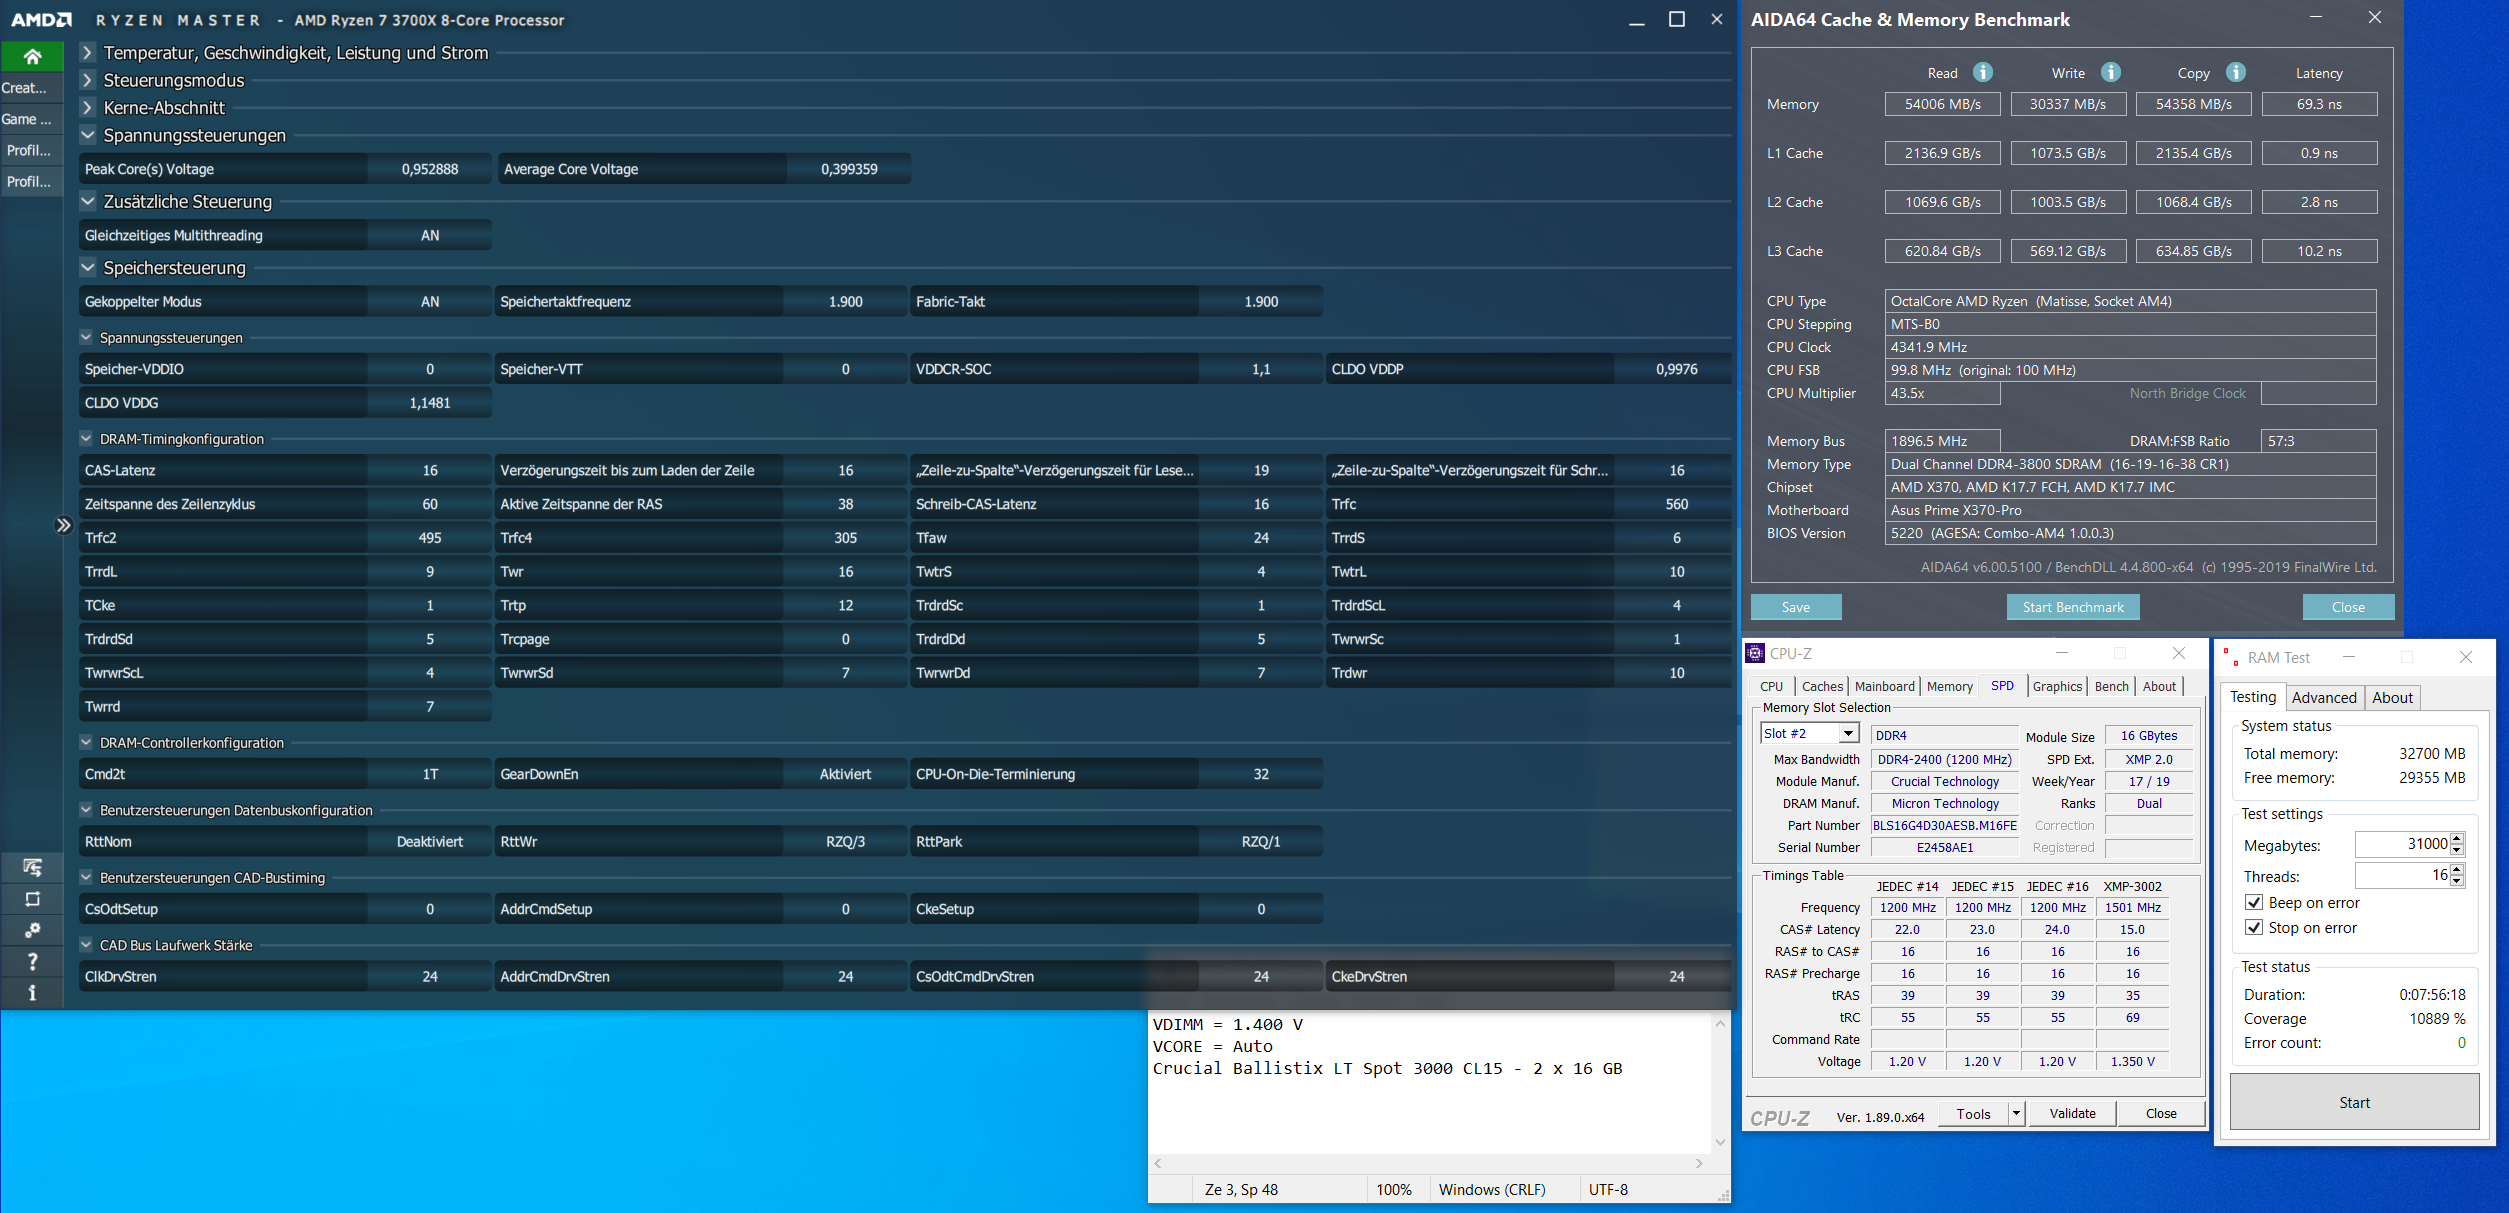Open the CPU-Z Tools dropdown arrow

pos(2016,1113)
